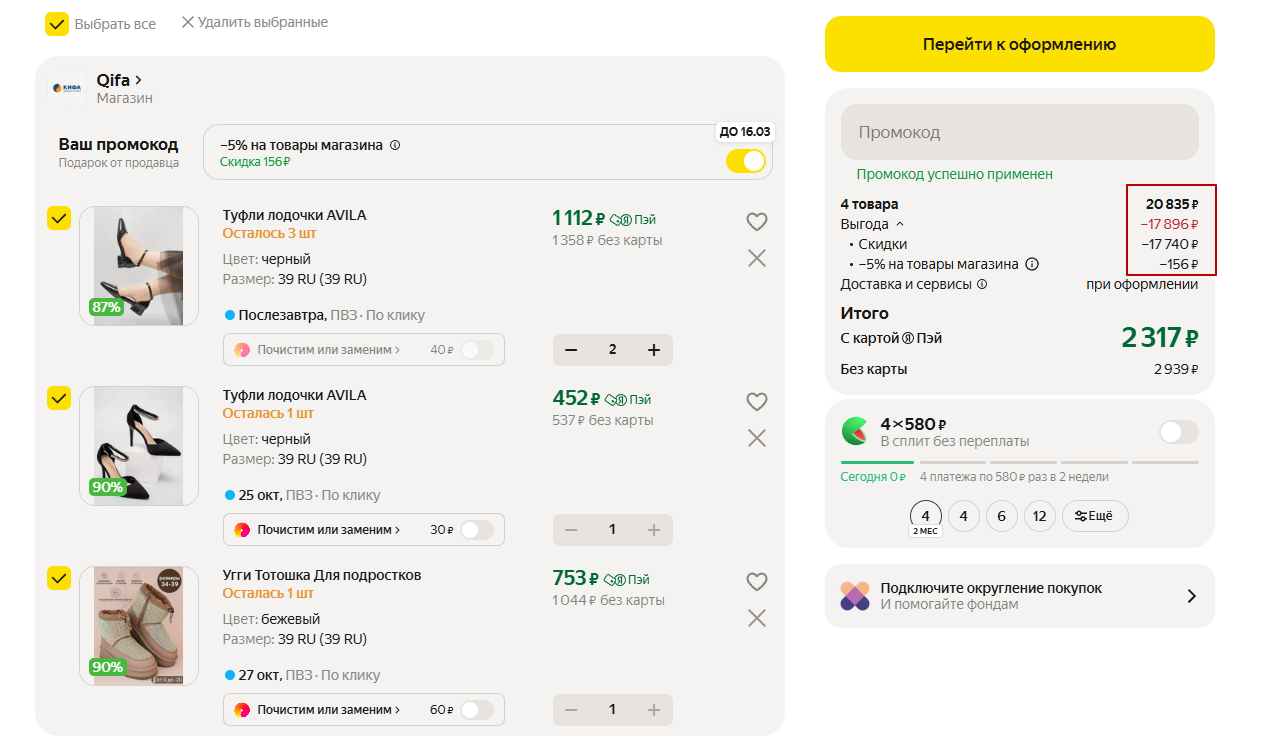This screenshot has width=1268, height=743.
Task: Open the Qifa store page
Action: click(x=119, y=80)
